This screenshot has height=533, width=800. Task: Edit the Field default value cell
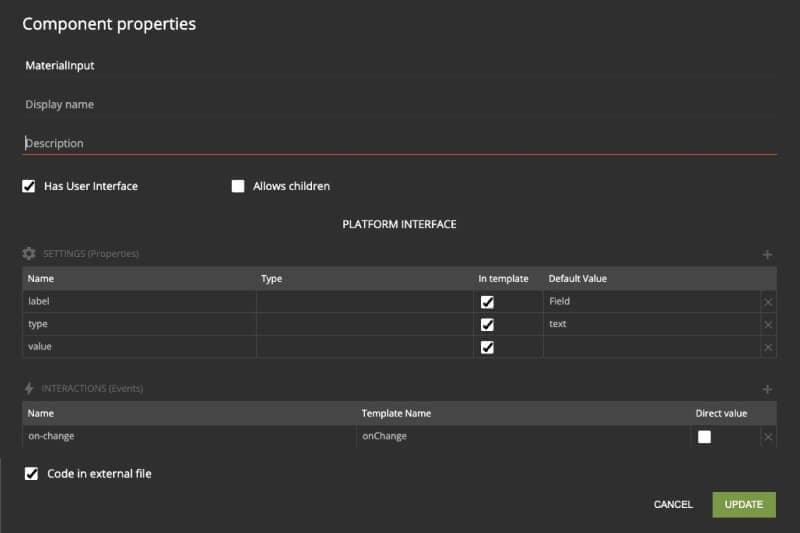pos(652,301)
